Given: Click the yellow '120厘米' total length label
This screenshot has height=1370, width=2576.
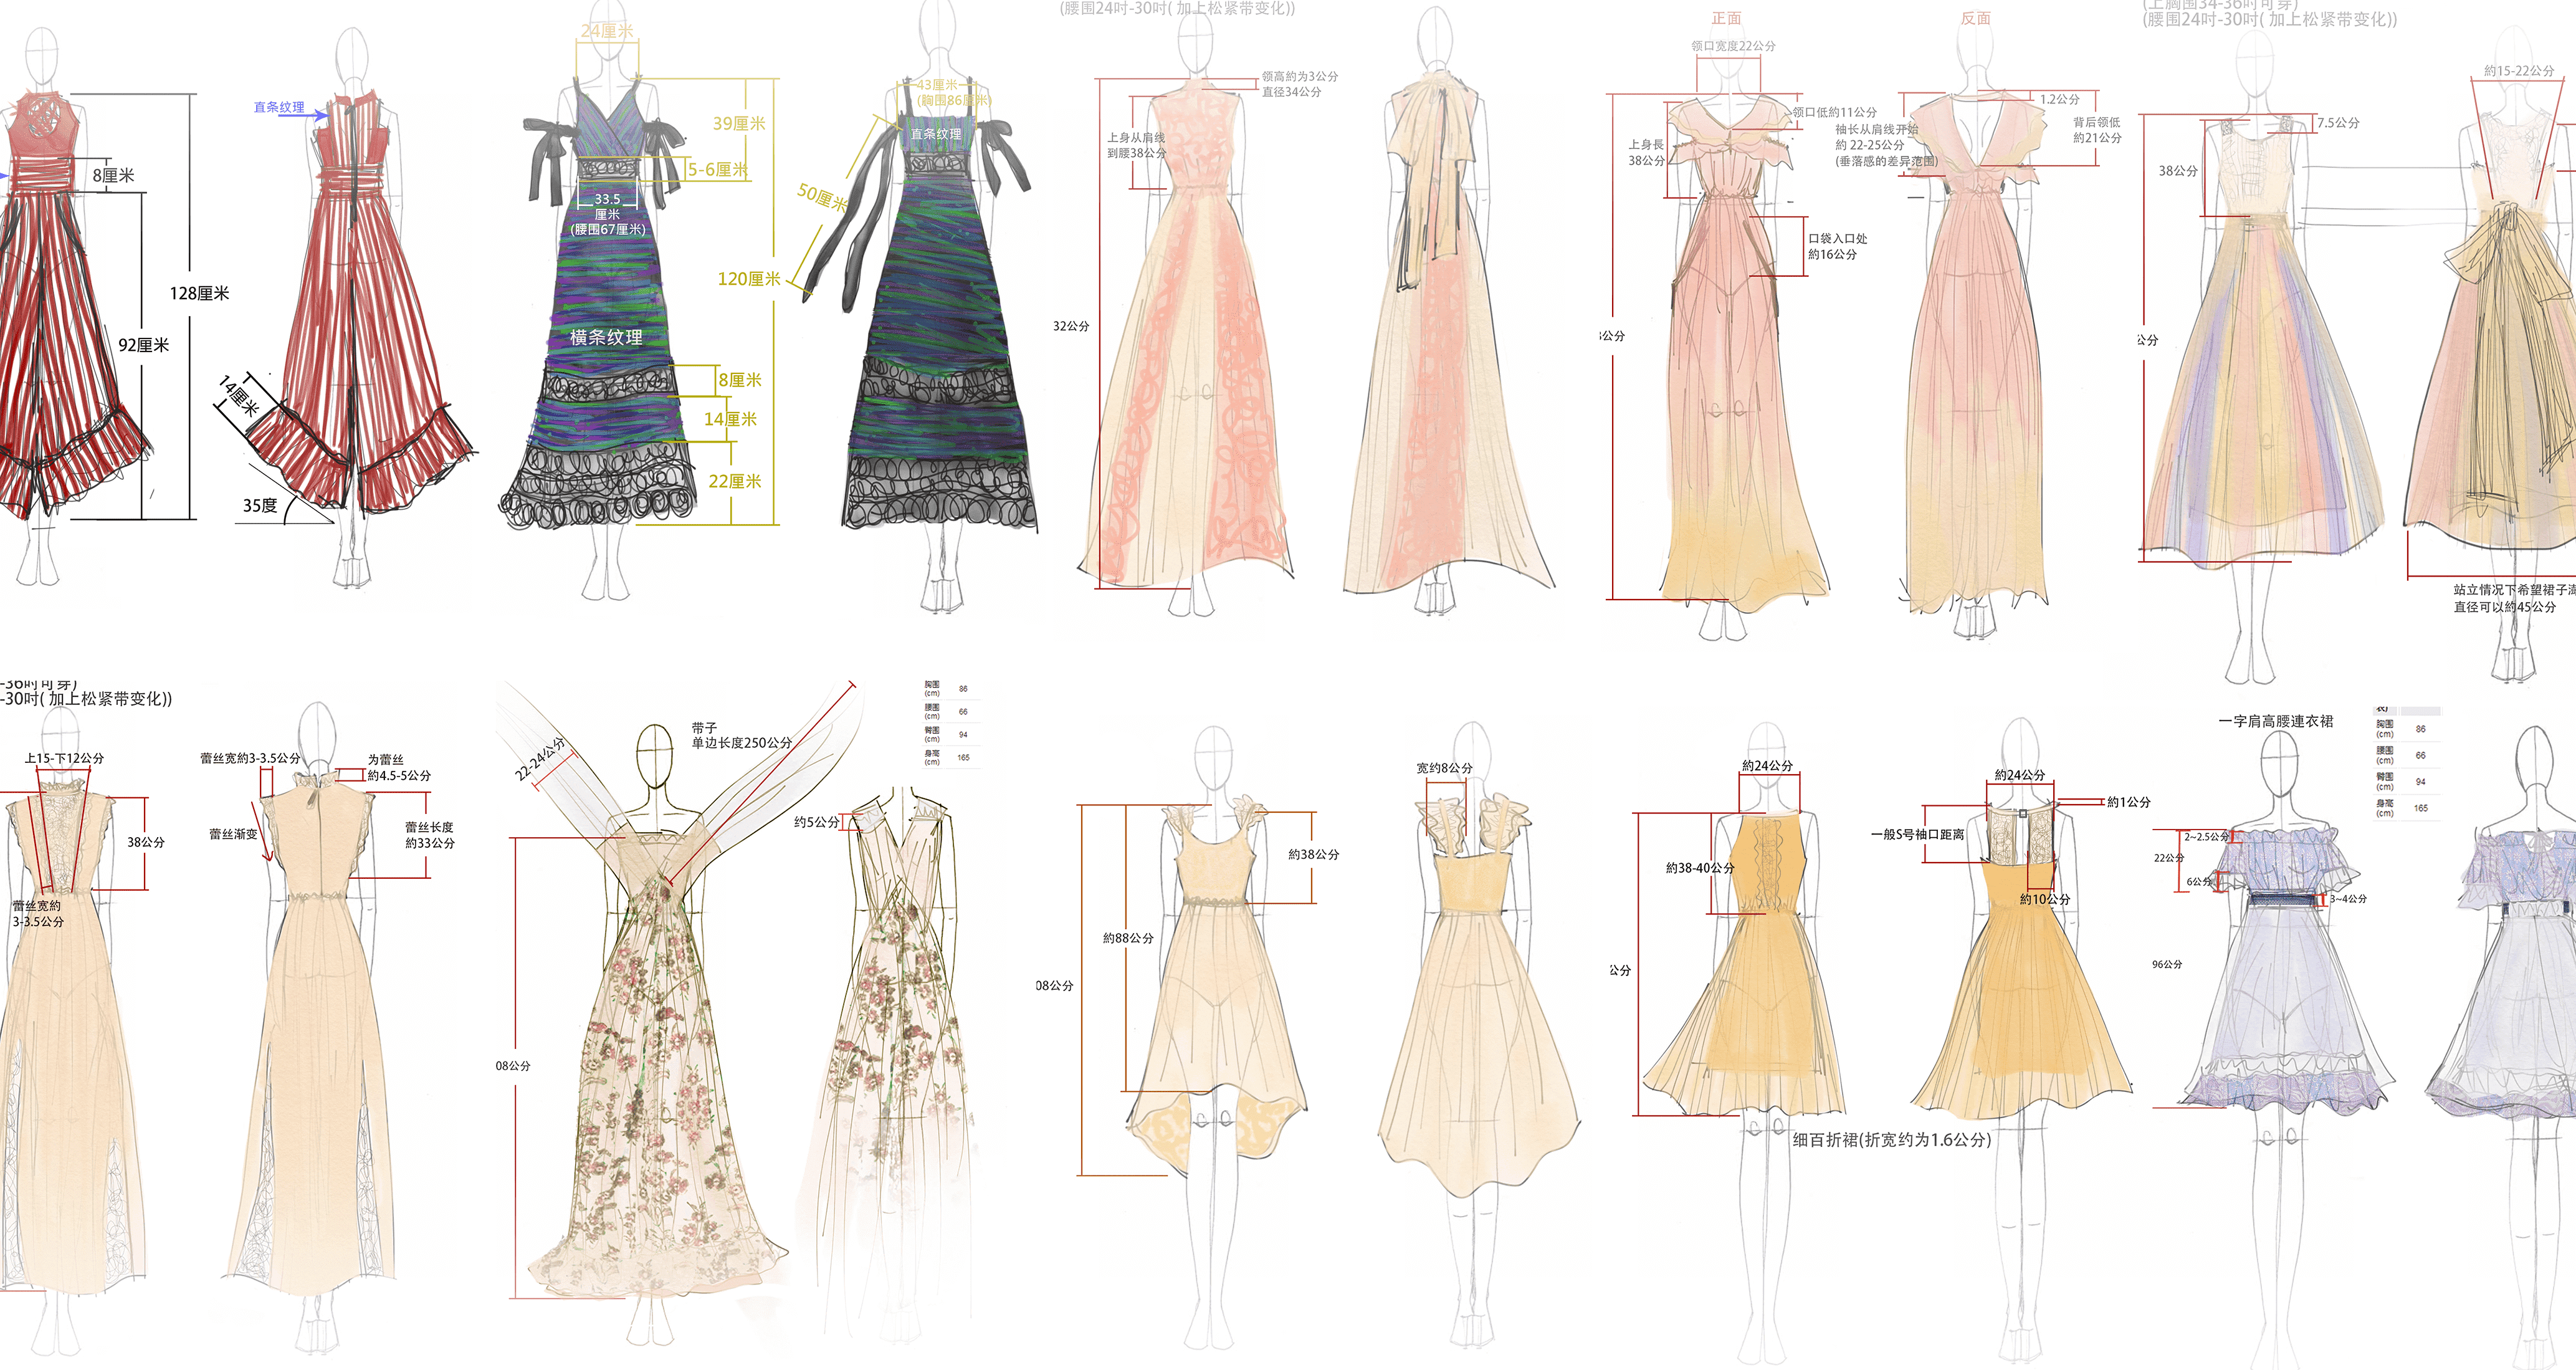Looking at the screenshot, I should 748,279.
